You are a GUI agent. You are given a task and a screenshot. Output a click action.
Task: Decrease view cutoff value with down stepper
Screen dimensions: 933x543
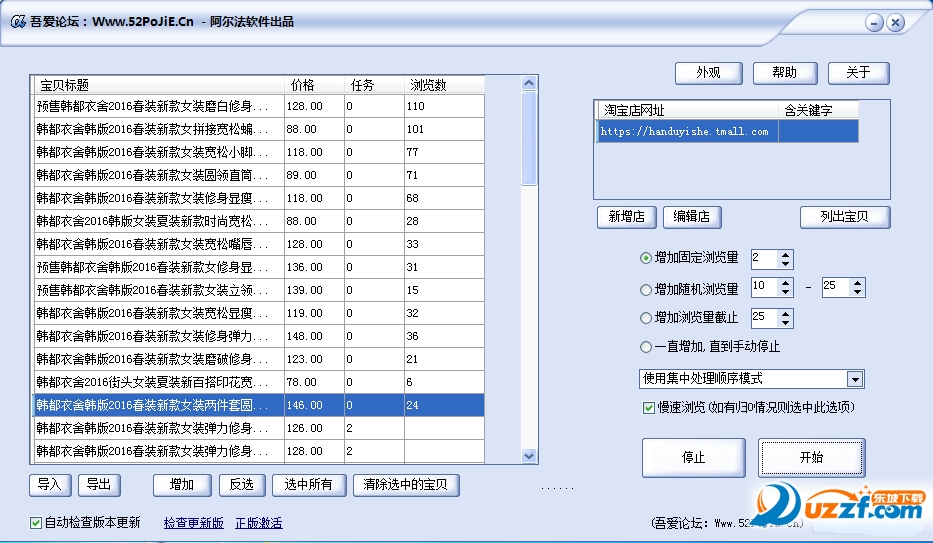coord(785,322)
